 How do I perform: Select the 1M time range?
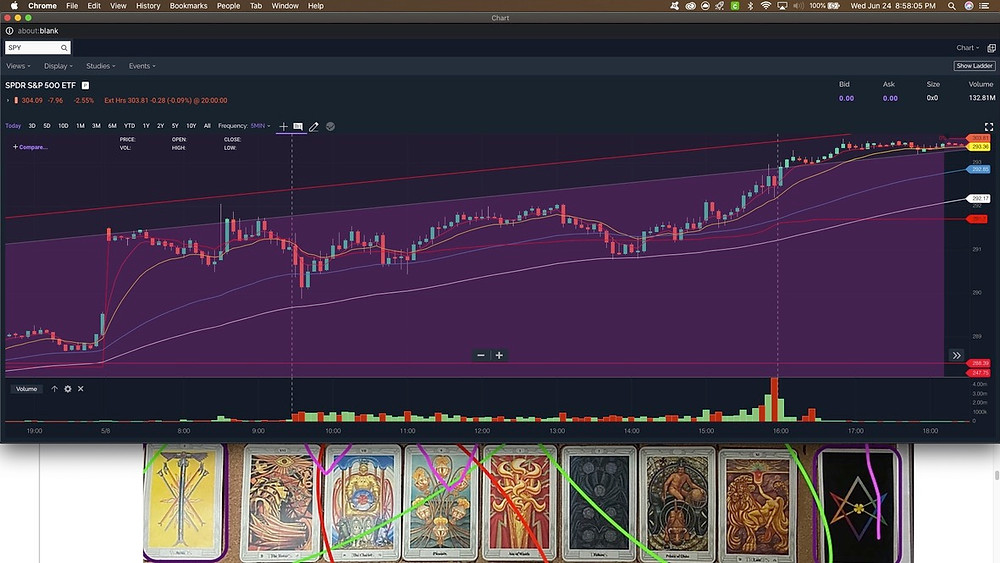(x=80, y=126)
